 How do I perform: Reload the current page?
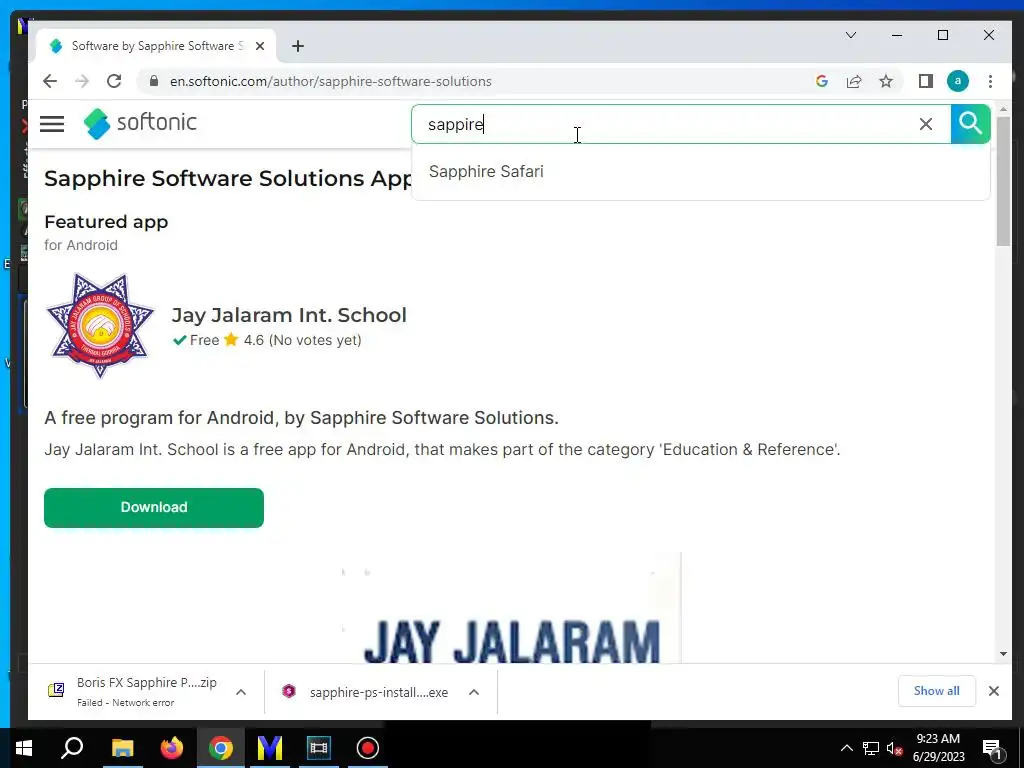tap(114, 81)
